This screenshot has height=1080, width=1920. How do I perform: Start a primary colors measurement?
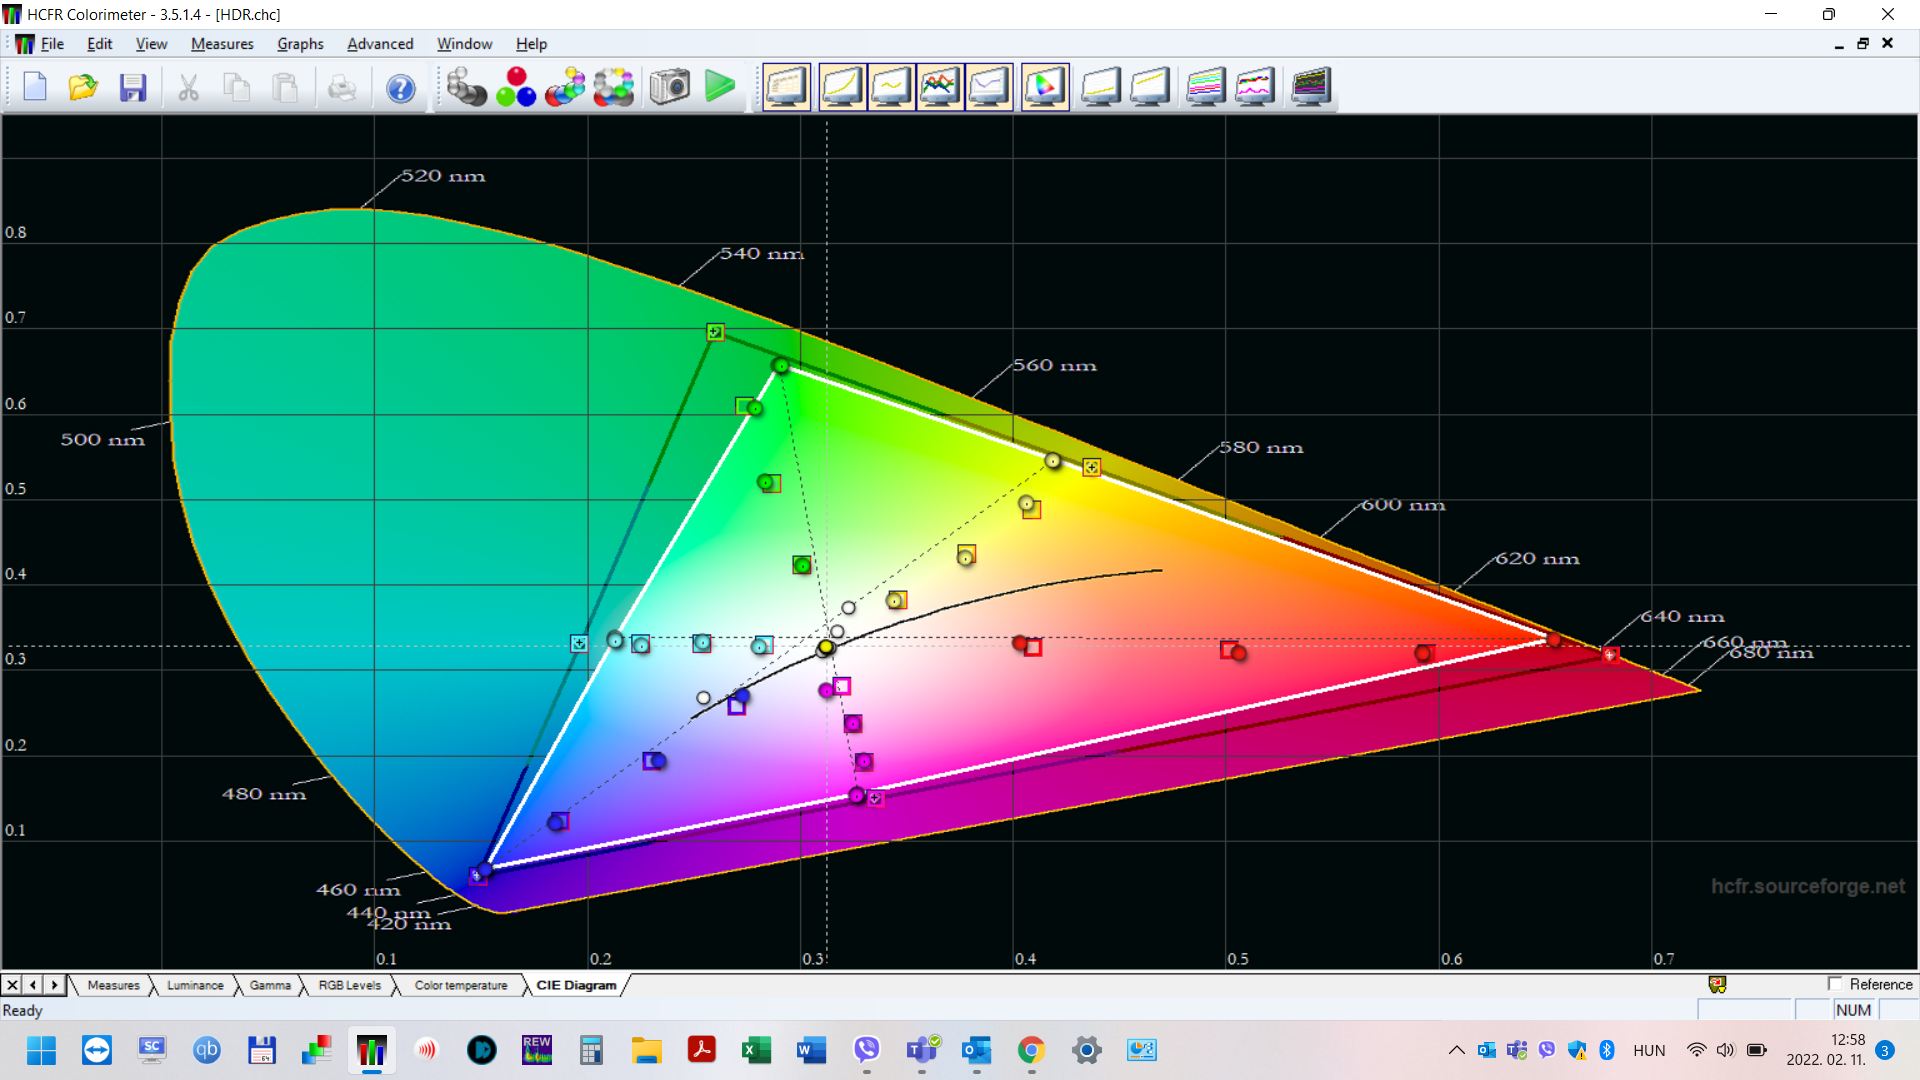pyautogui.click(x=516, y=87)
